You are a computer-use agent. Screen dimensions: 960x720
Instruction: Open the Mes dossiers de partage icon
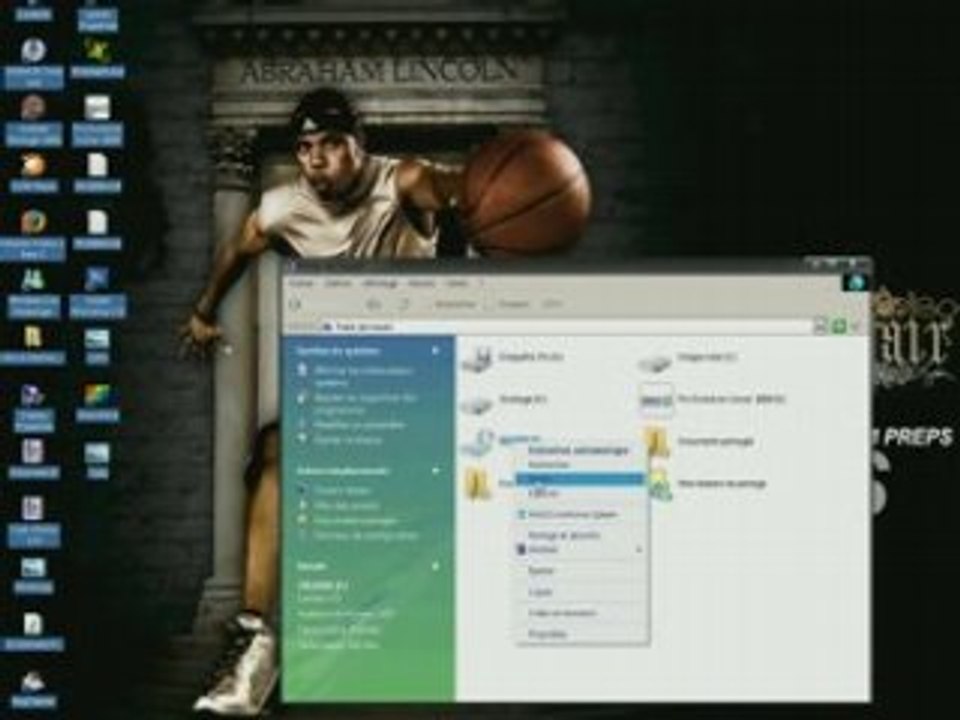659,484
